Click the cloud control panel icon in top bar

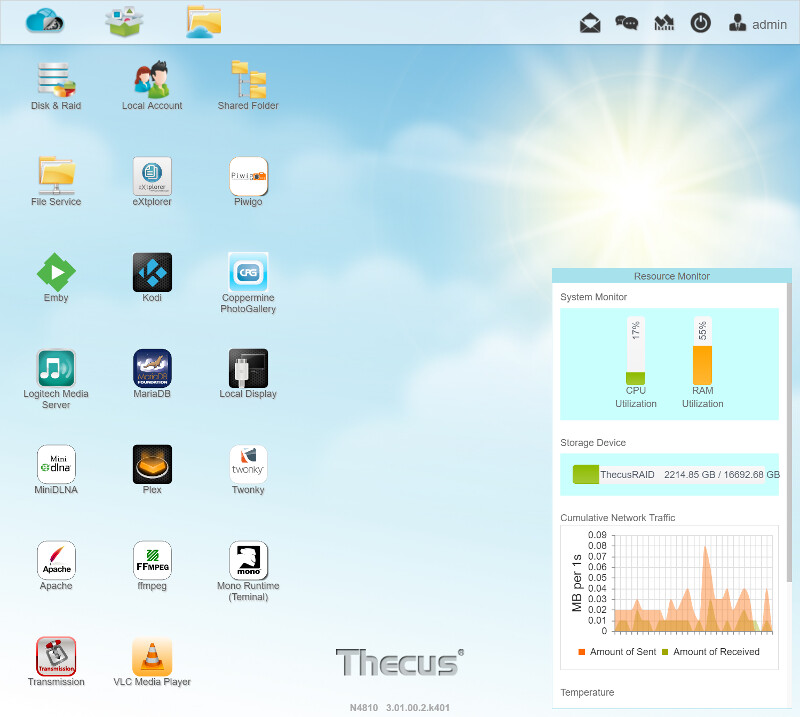click(x=45, y=21)
